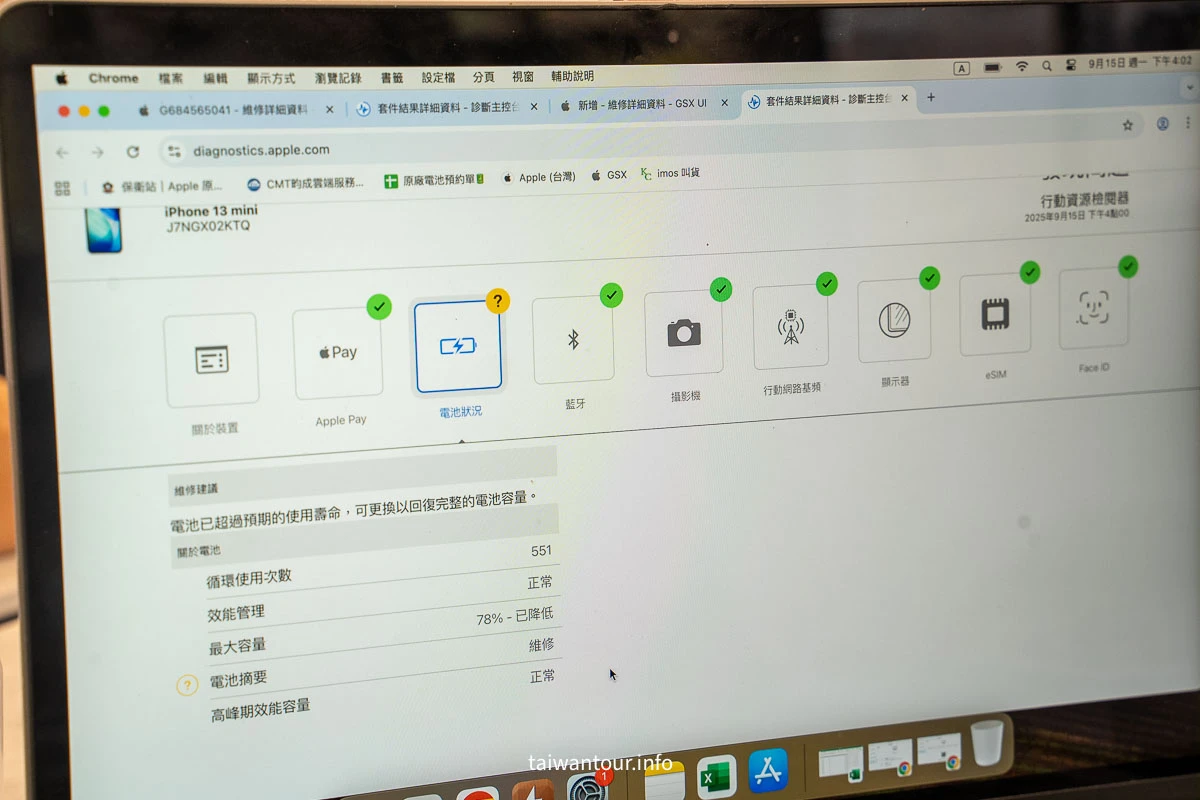Open the 保衛站 | Apple 原 bookmark
This screenshot has height=800, width=1200.
tap(162, 186)
